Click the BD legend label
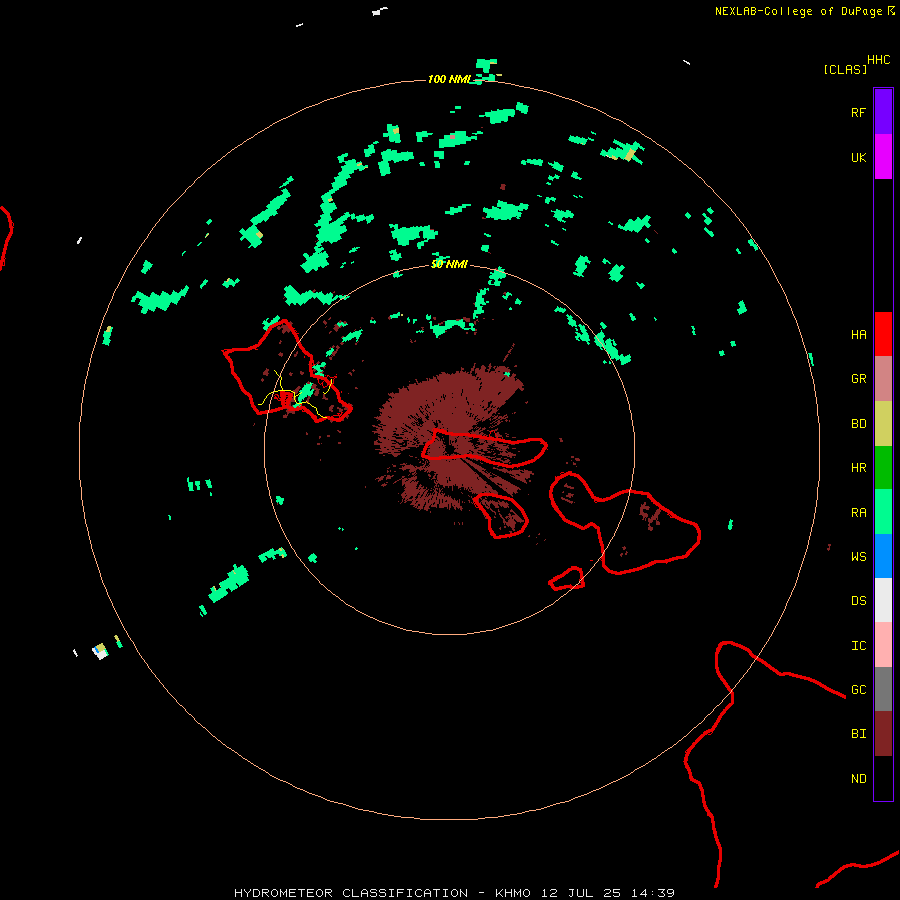 point(858,424)
